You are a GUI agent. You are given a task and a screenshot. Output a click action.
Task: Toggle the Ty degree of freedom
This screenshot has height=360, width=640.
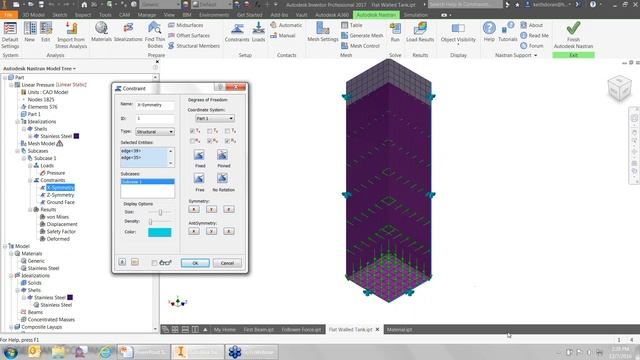pyautogui.click(x=210, y=131)
